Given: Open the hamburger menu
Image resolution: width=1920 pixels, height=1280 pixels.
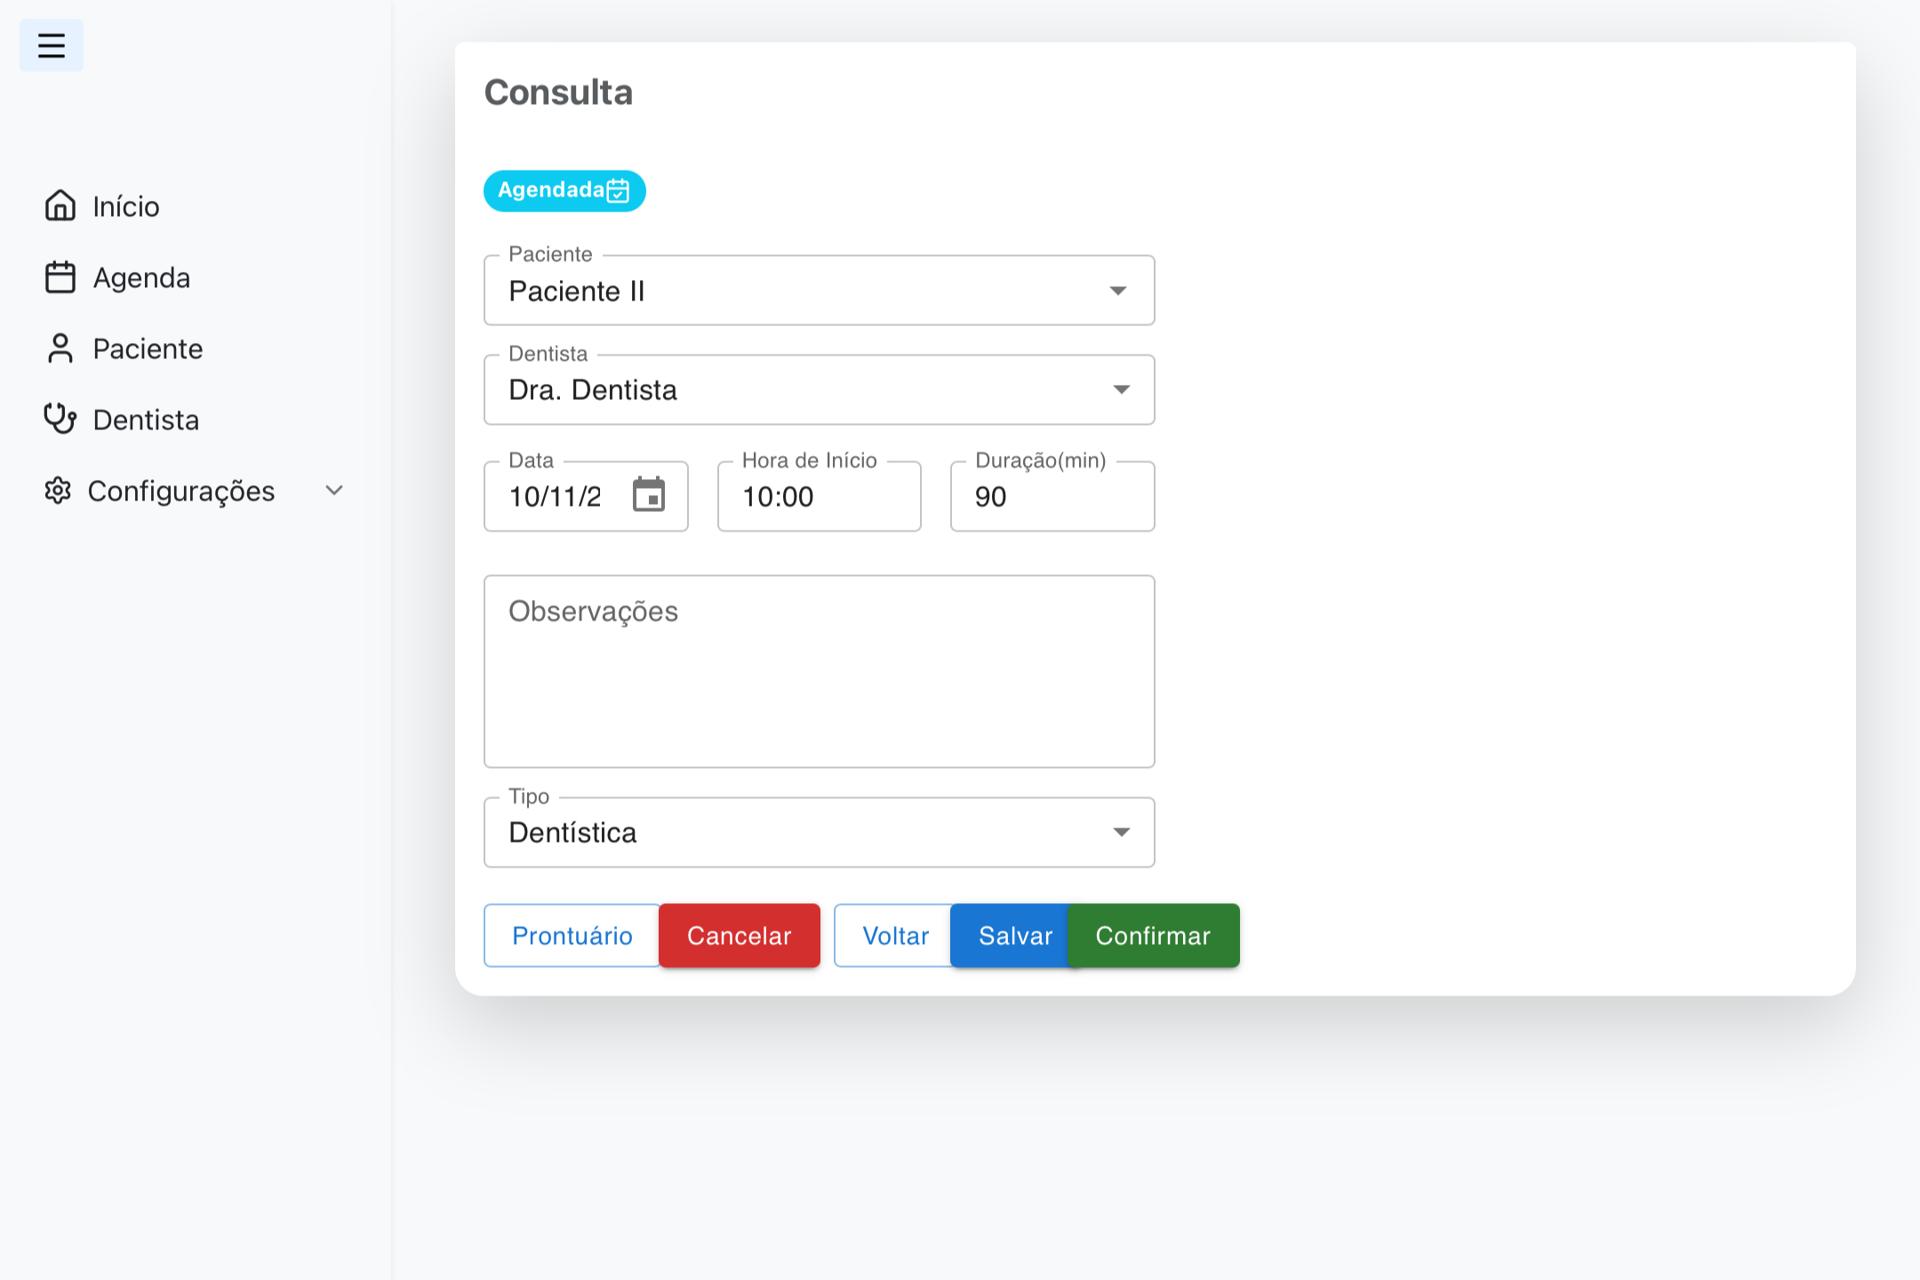Looking at the screenshot, I should tap(50, 45).
